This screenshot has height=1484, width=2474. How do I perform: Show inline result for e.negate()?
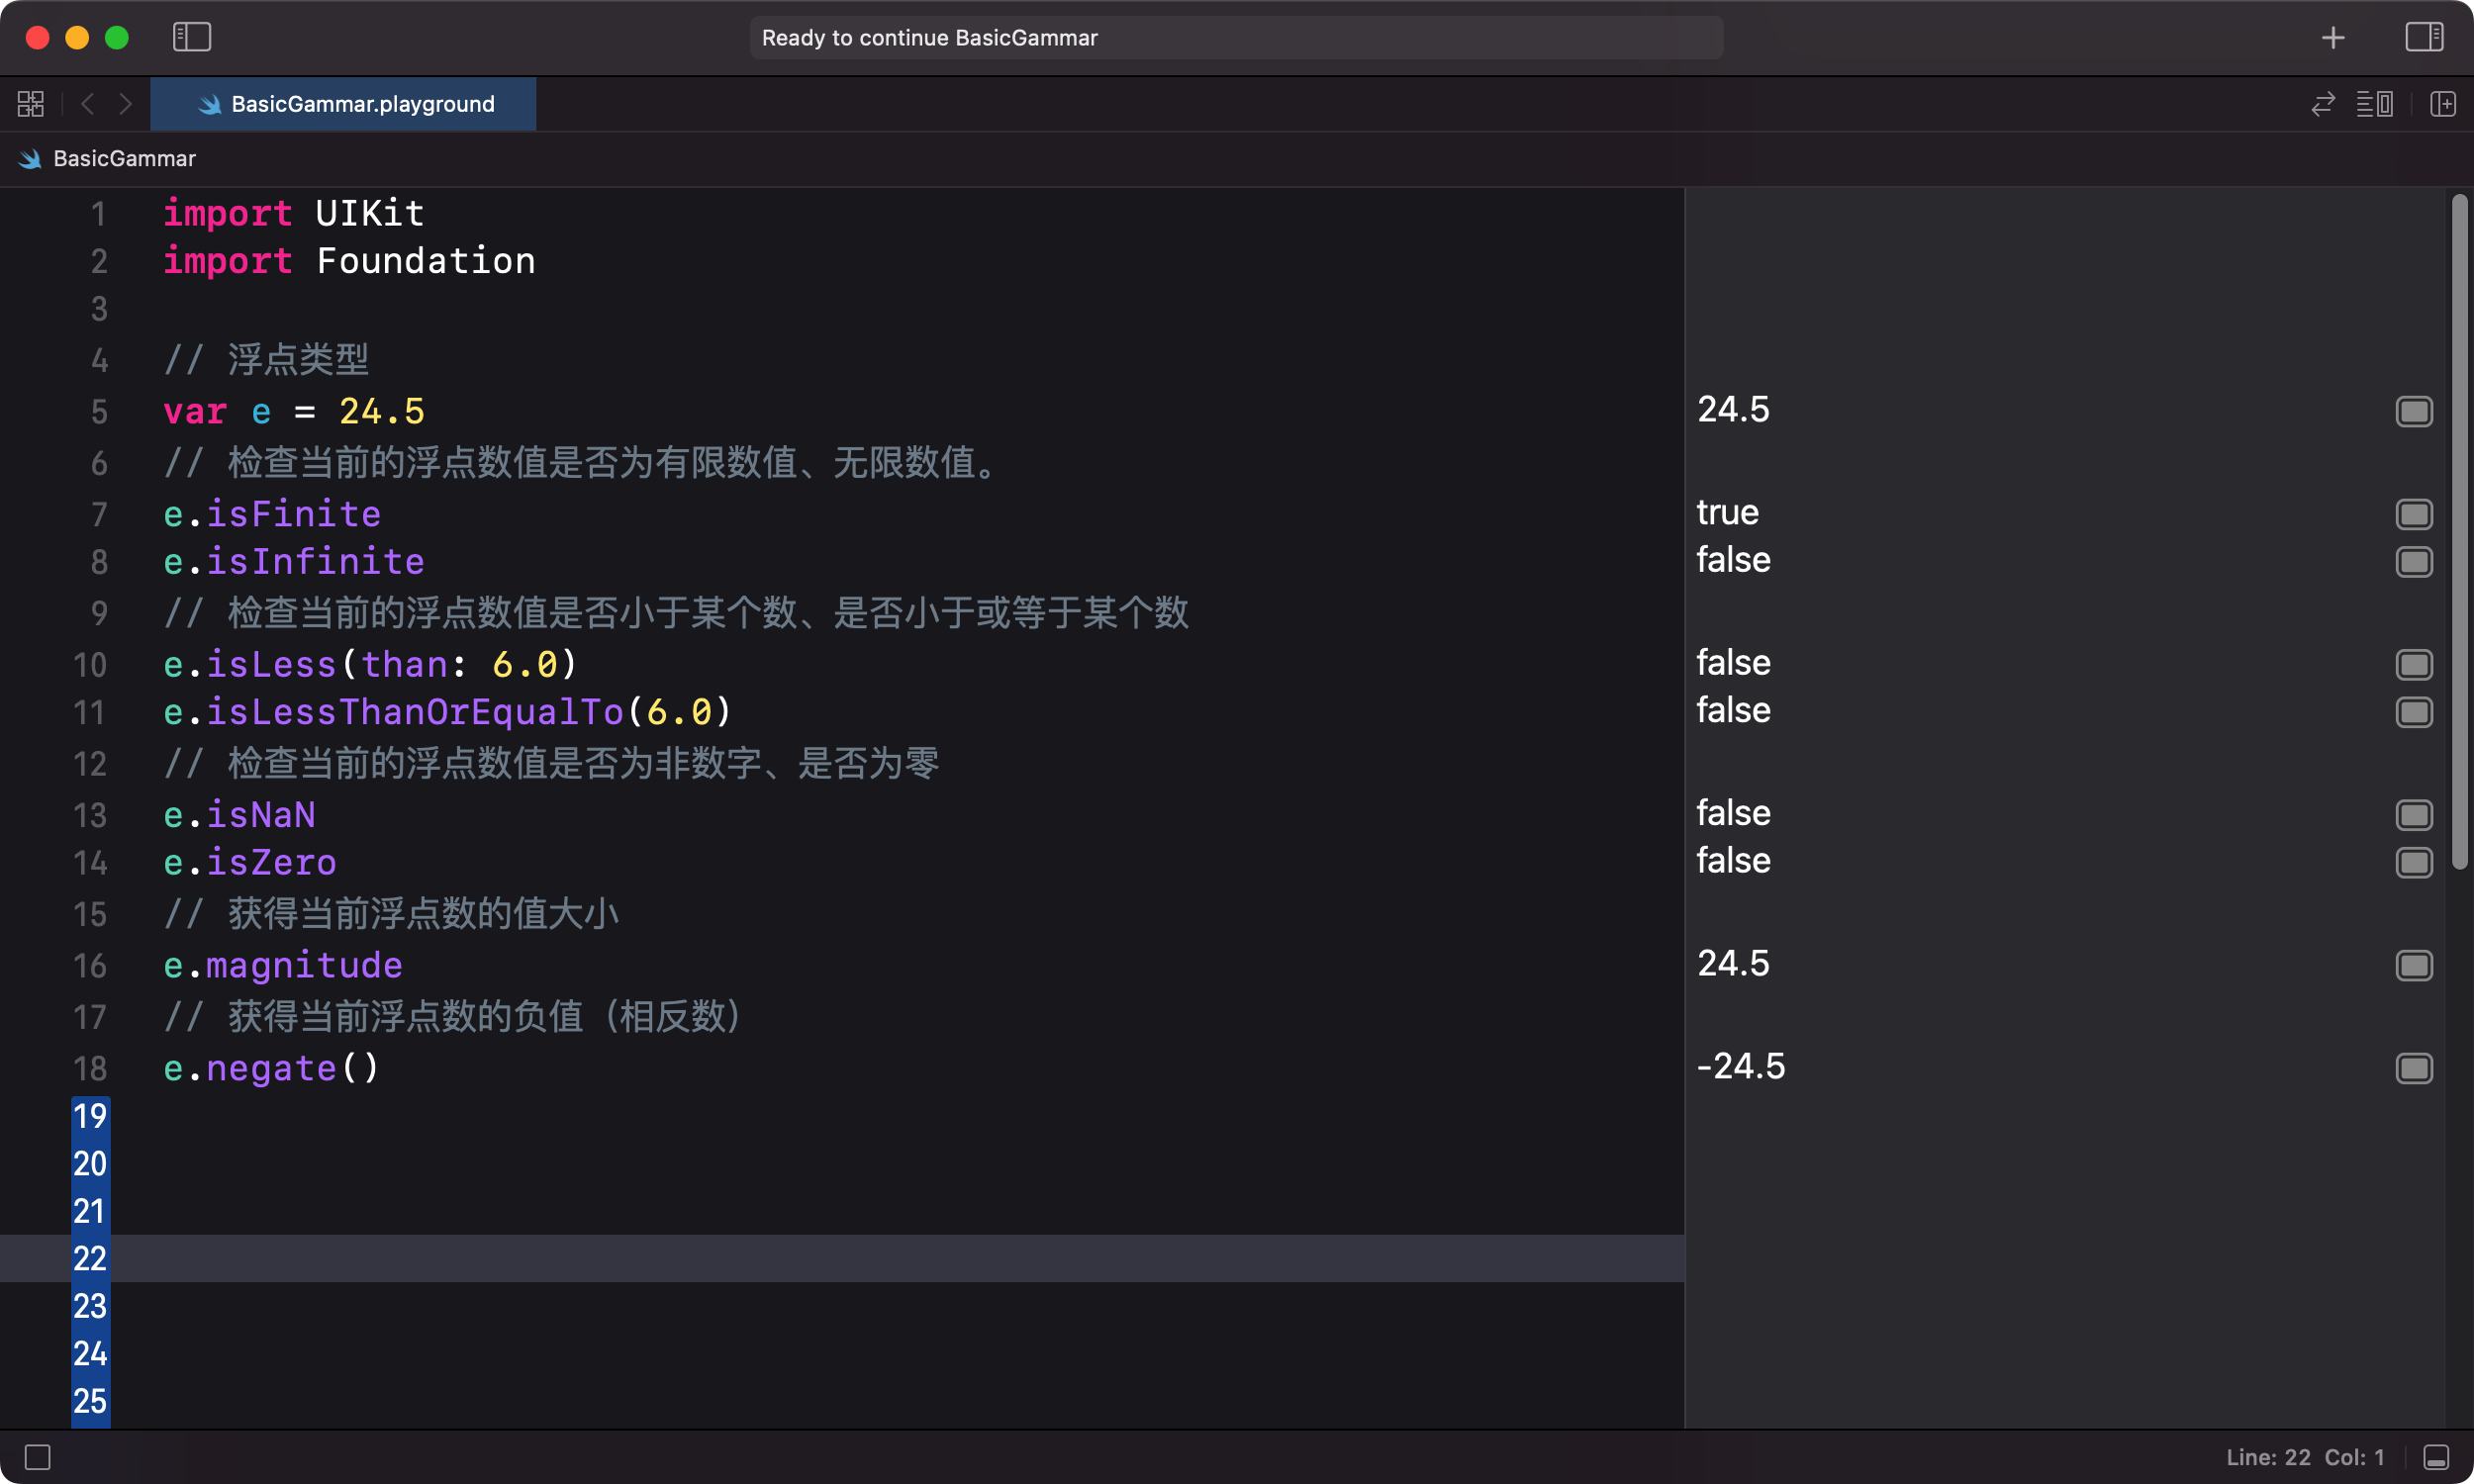pyautogui.click(x=2414, y=1069)
